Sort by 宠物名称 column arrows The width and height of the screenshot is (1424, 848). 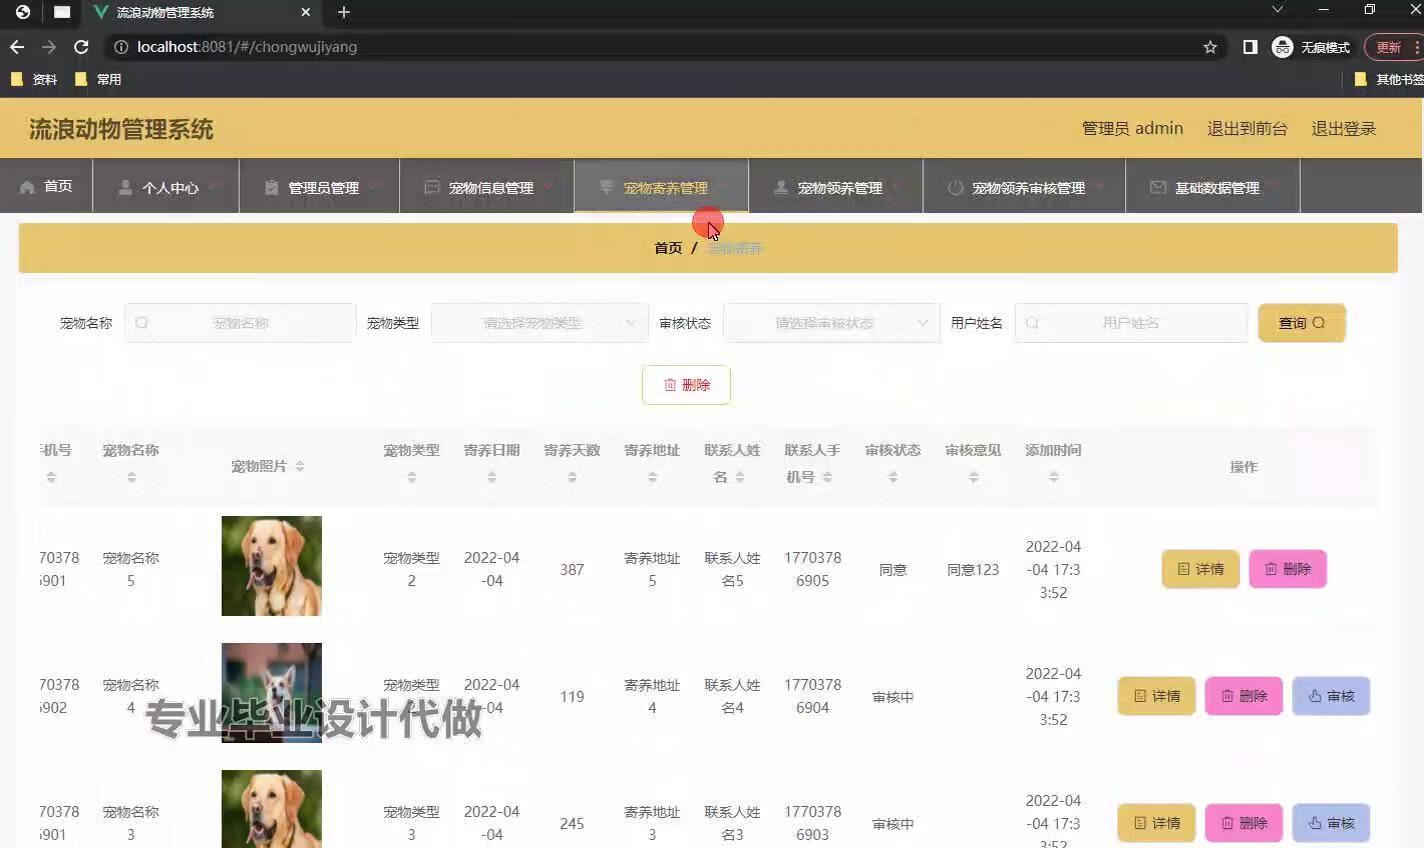coord(131,478)
